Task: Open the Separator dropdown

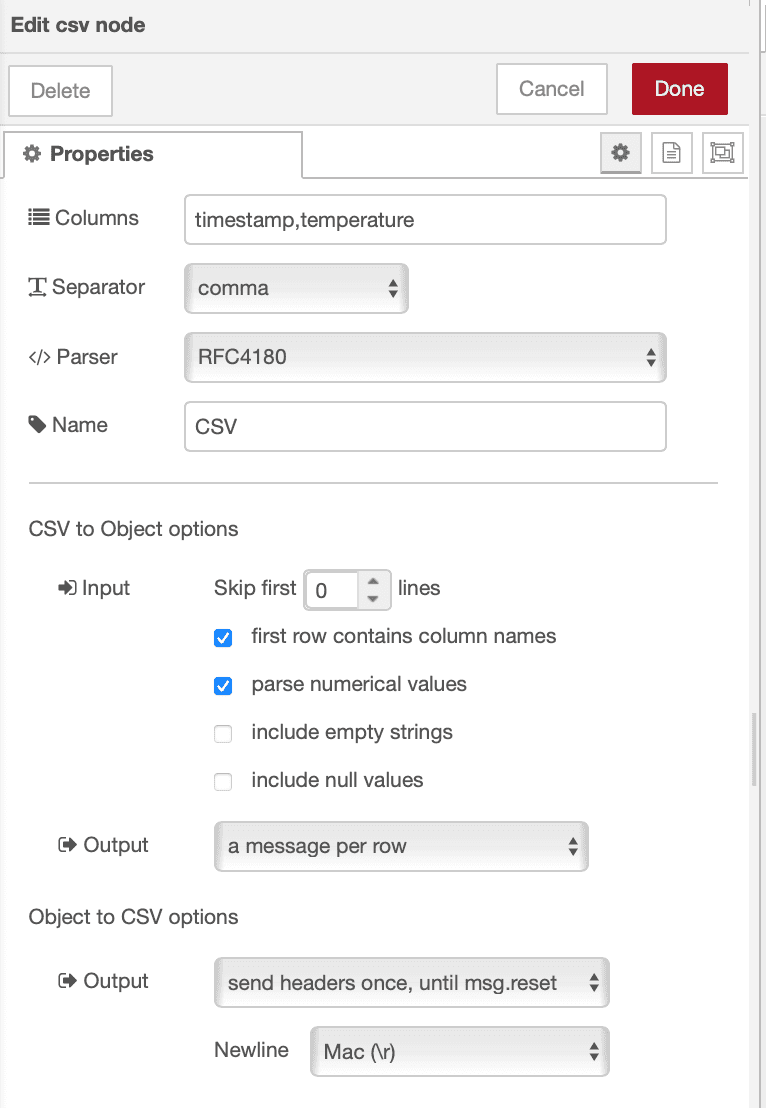Action: [296, 288]
